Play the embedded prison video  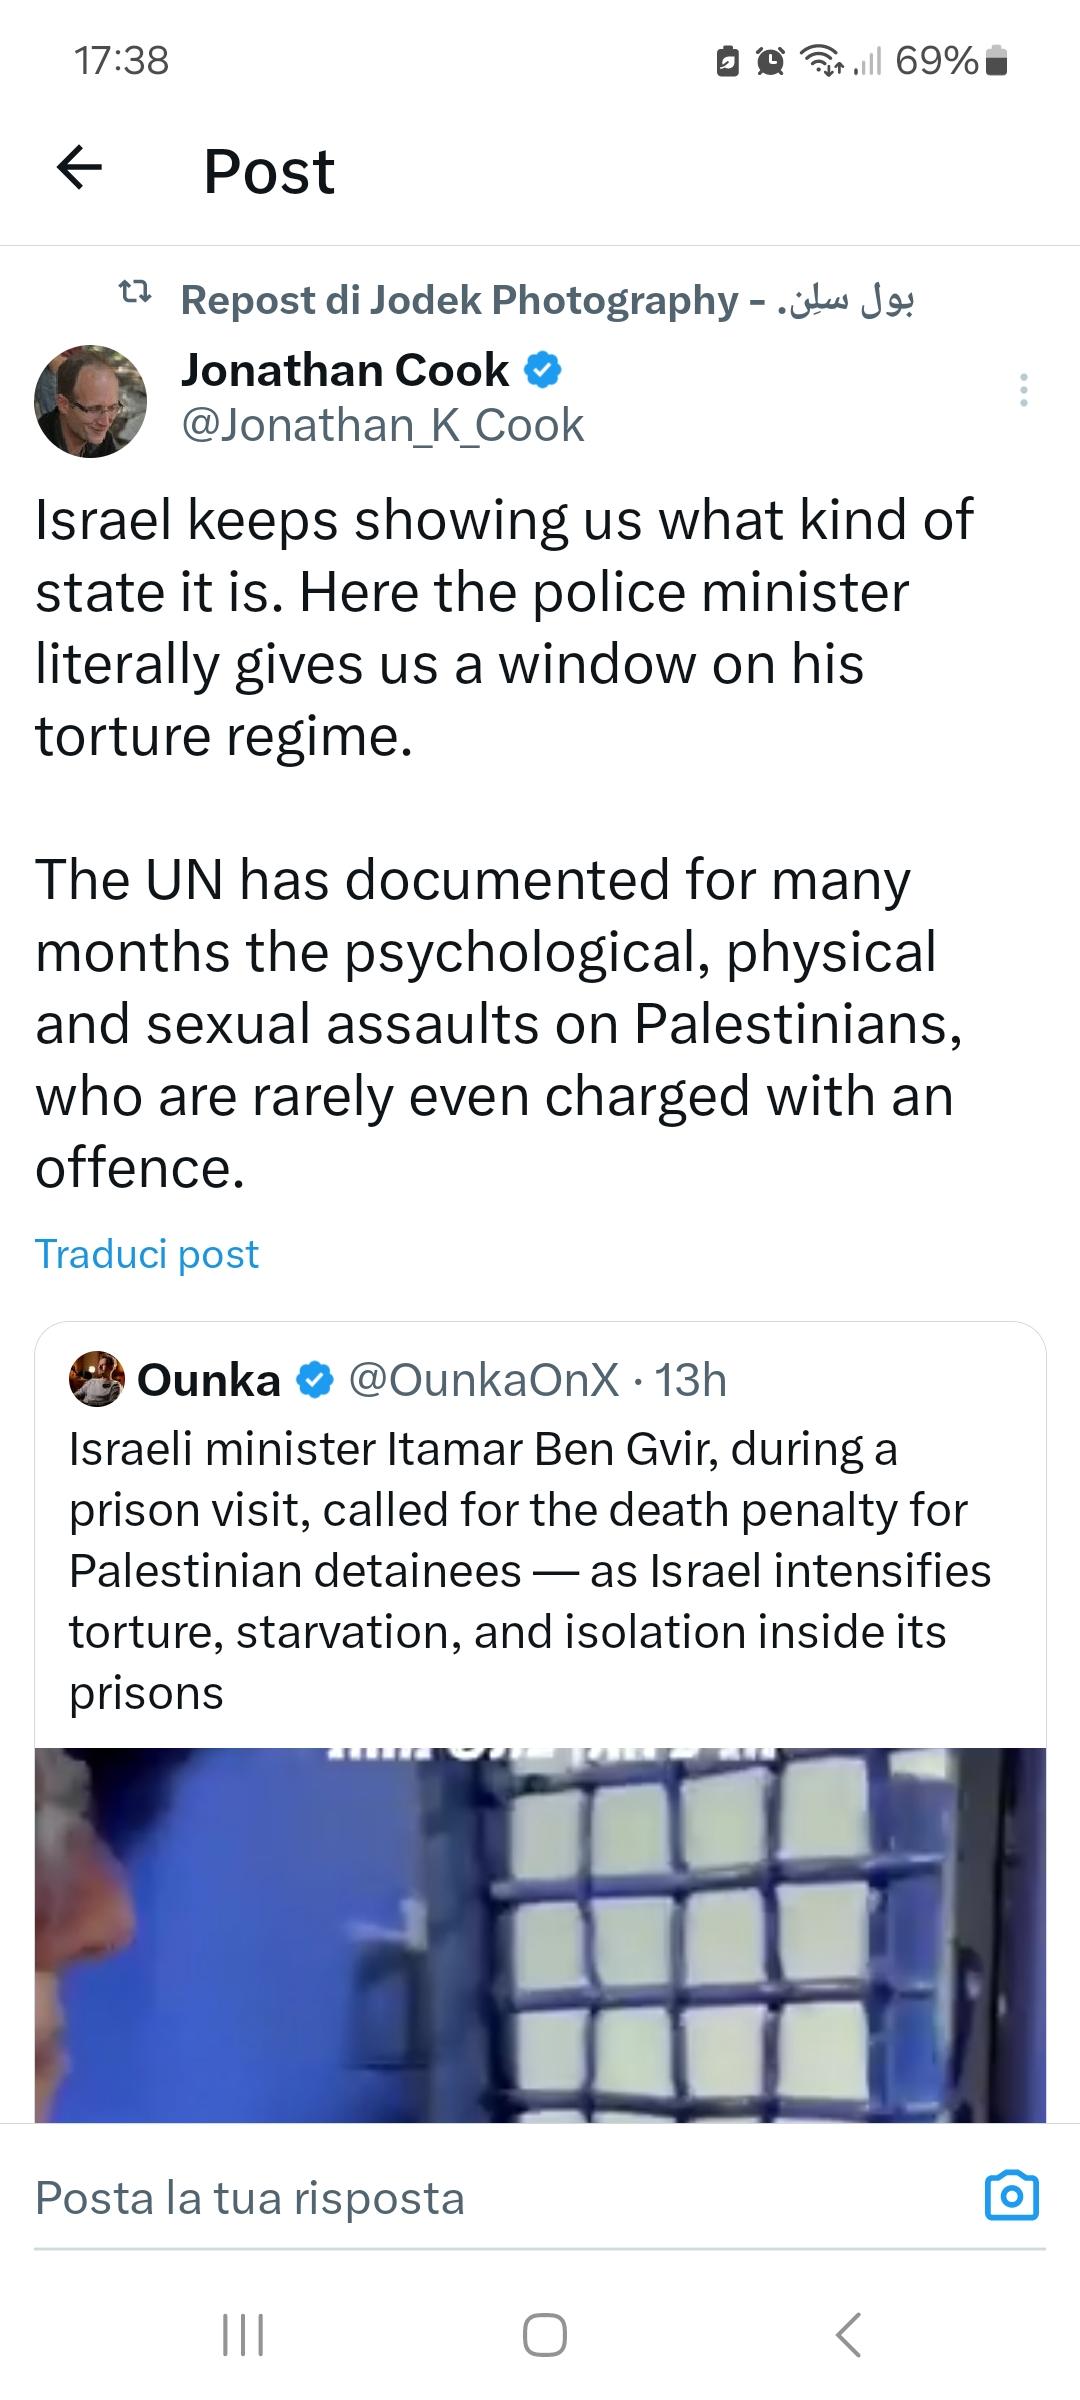coord(540,1934)
